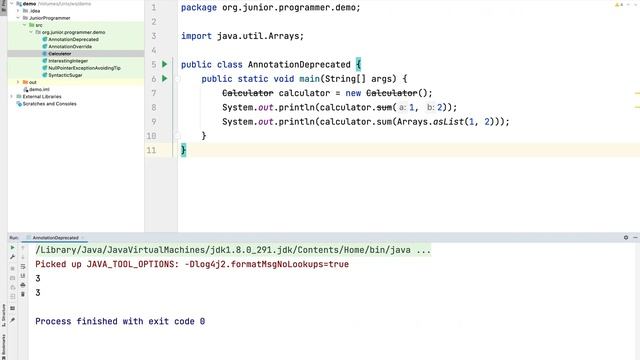Screen dimensions: 640x360
Task: Click fold marker at line 6
Action: 178,79
